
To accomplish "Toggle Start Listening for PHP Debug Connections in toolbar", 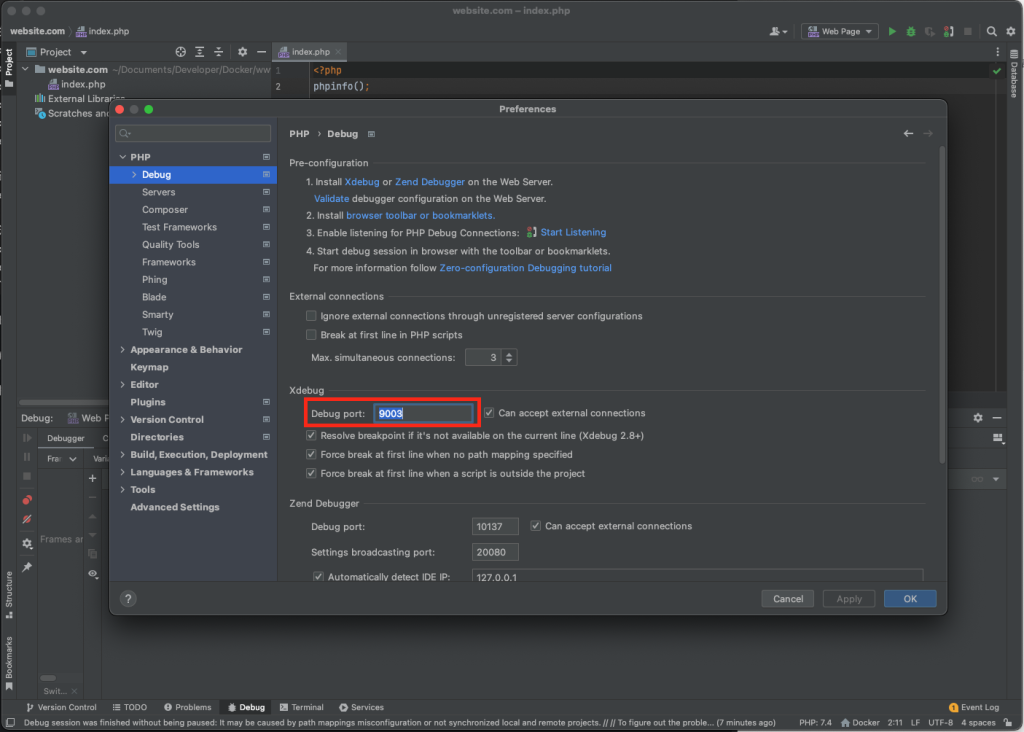I will click(x=948, y=31).
